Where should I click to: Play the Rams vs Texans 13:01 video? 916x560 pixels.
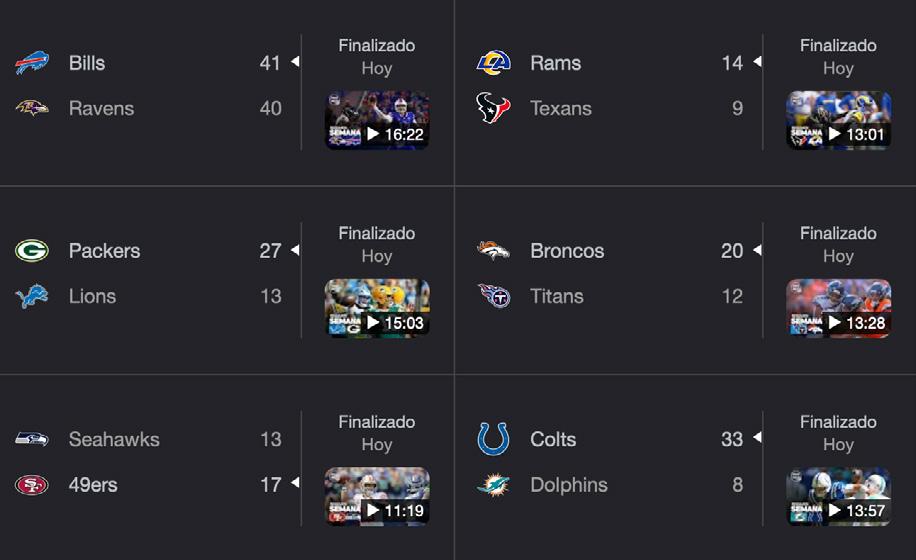pyautogui.click(x=838, y=121)
